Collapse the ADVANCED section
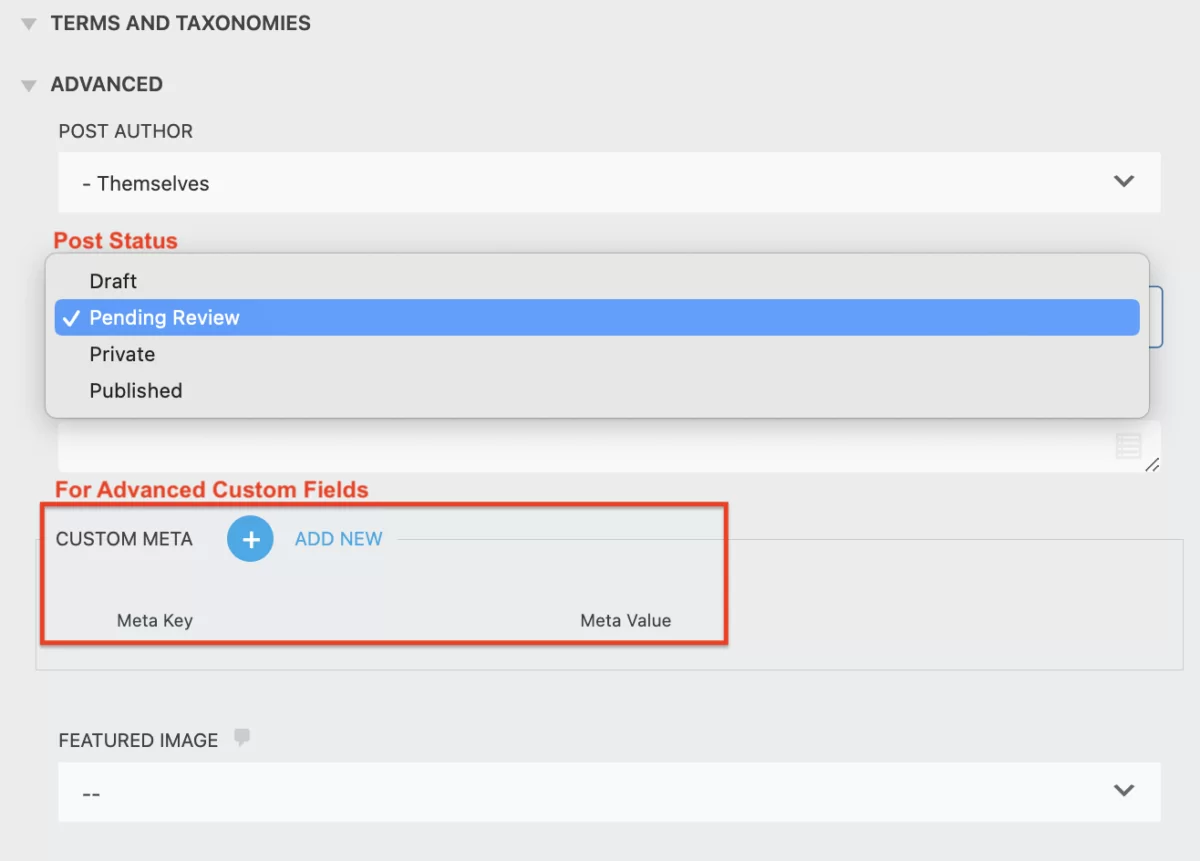This screenshot has height=861, width=1200. [27, 84]
